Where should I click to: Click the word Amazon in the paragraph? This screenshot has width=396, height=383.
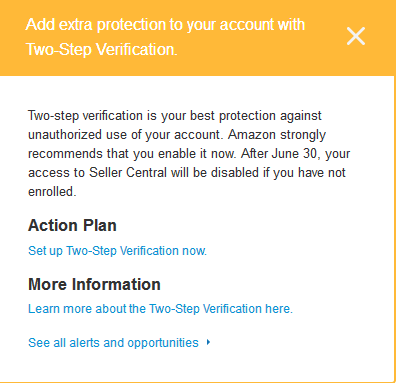[252, 135]
